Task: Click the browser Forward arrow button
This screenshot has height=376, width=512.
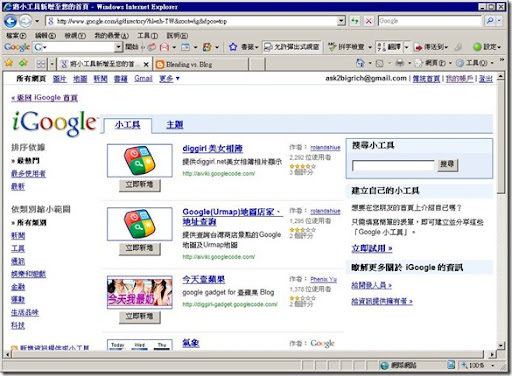Action: pos(25,21)
